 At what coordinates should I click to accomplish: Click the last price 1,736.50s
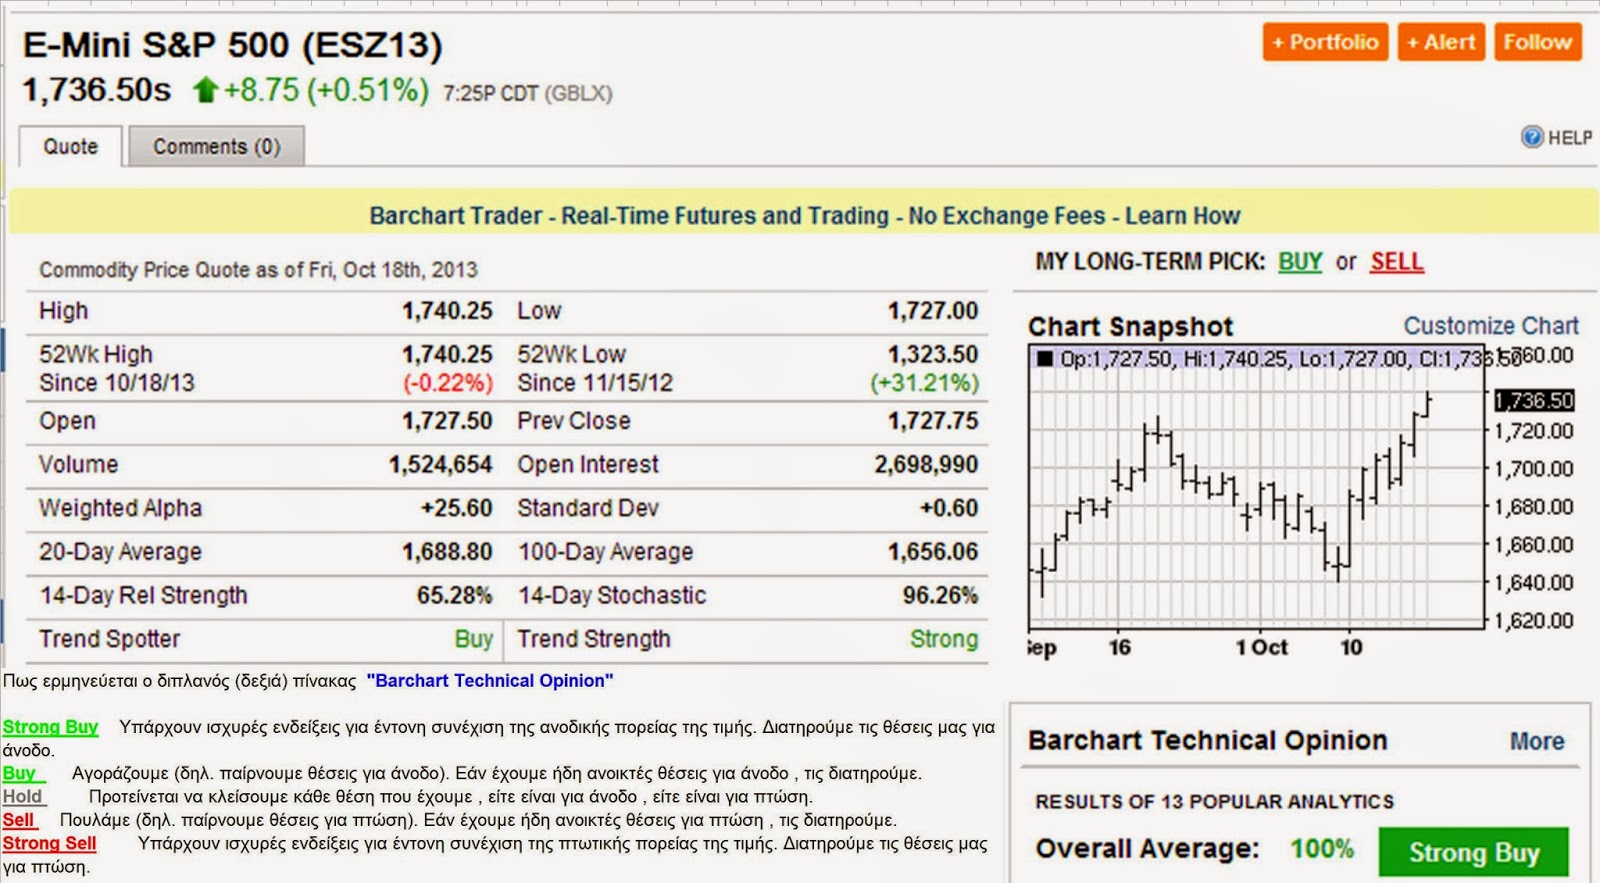97,90
